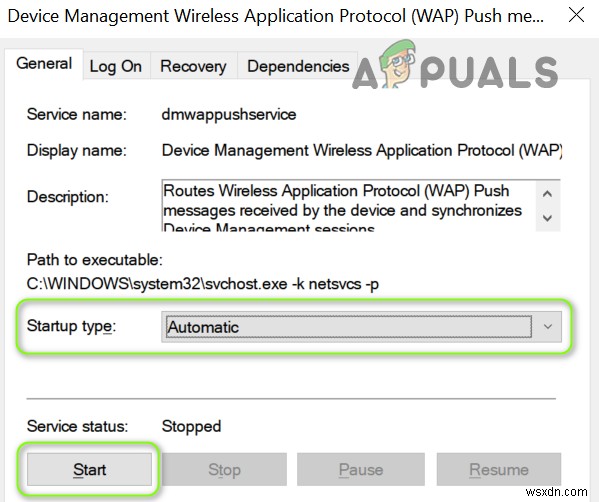
Task: Select the service name dmwappushservice text
Action: [229, 115]
